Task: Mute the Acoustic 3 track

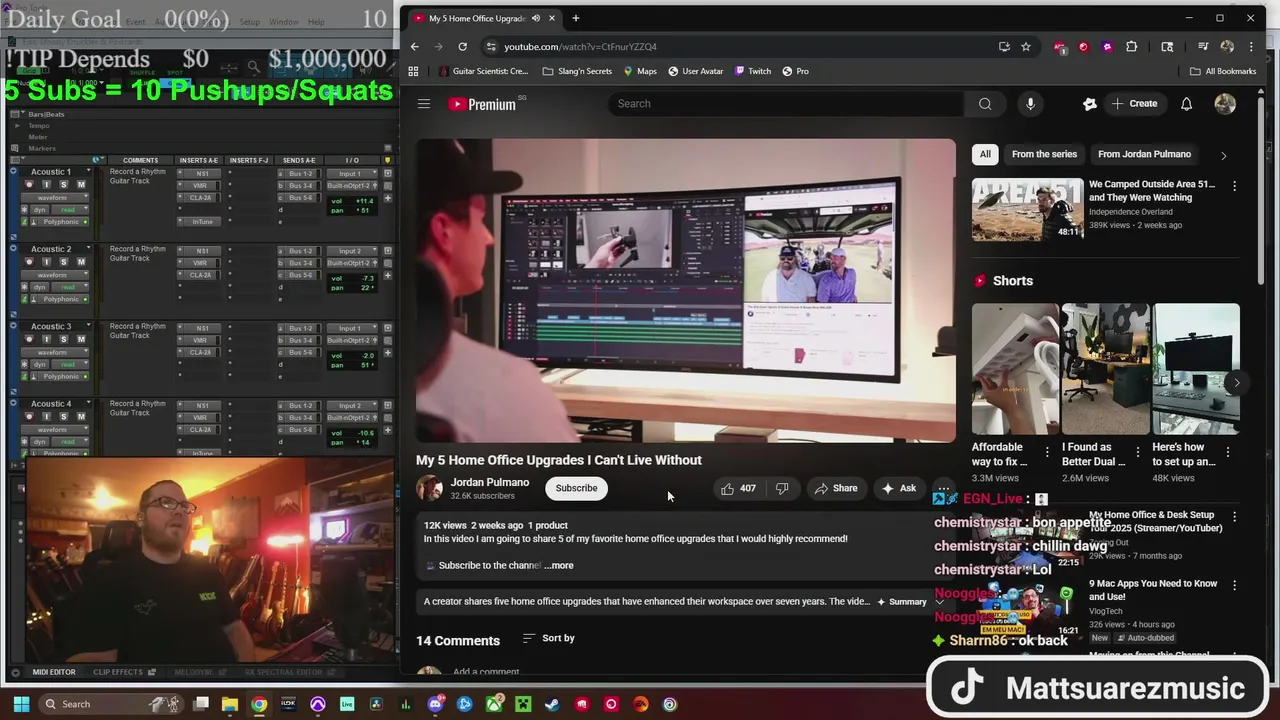Action: click(x=81, y=339)
